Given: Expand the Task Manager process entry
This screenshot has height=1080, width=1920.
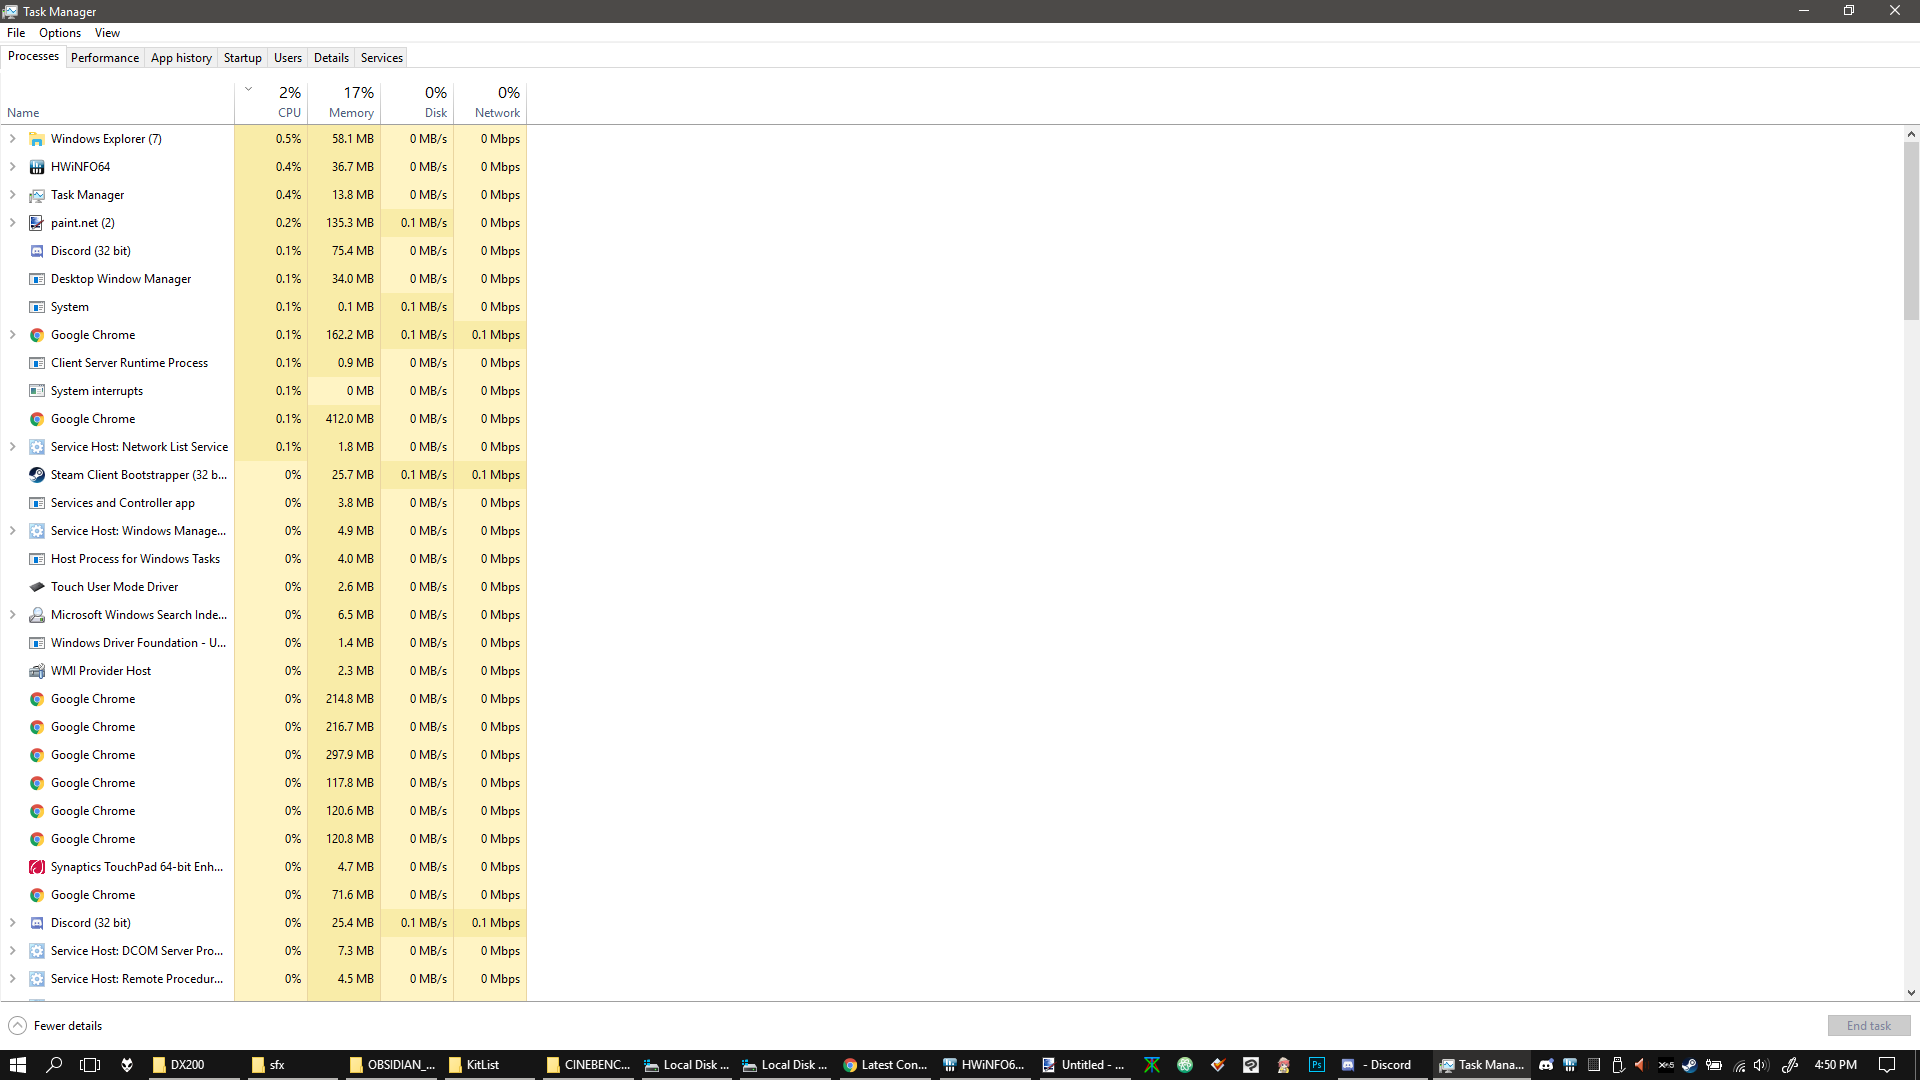Looking at the screenshot, I should pos(13,195).
